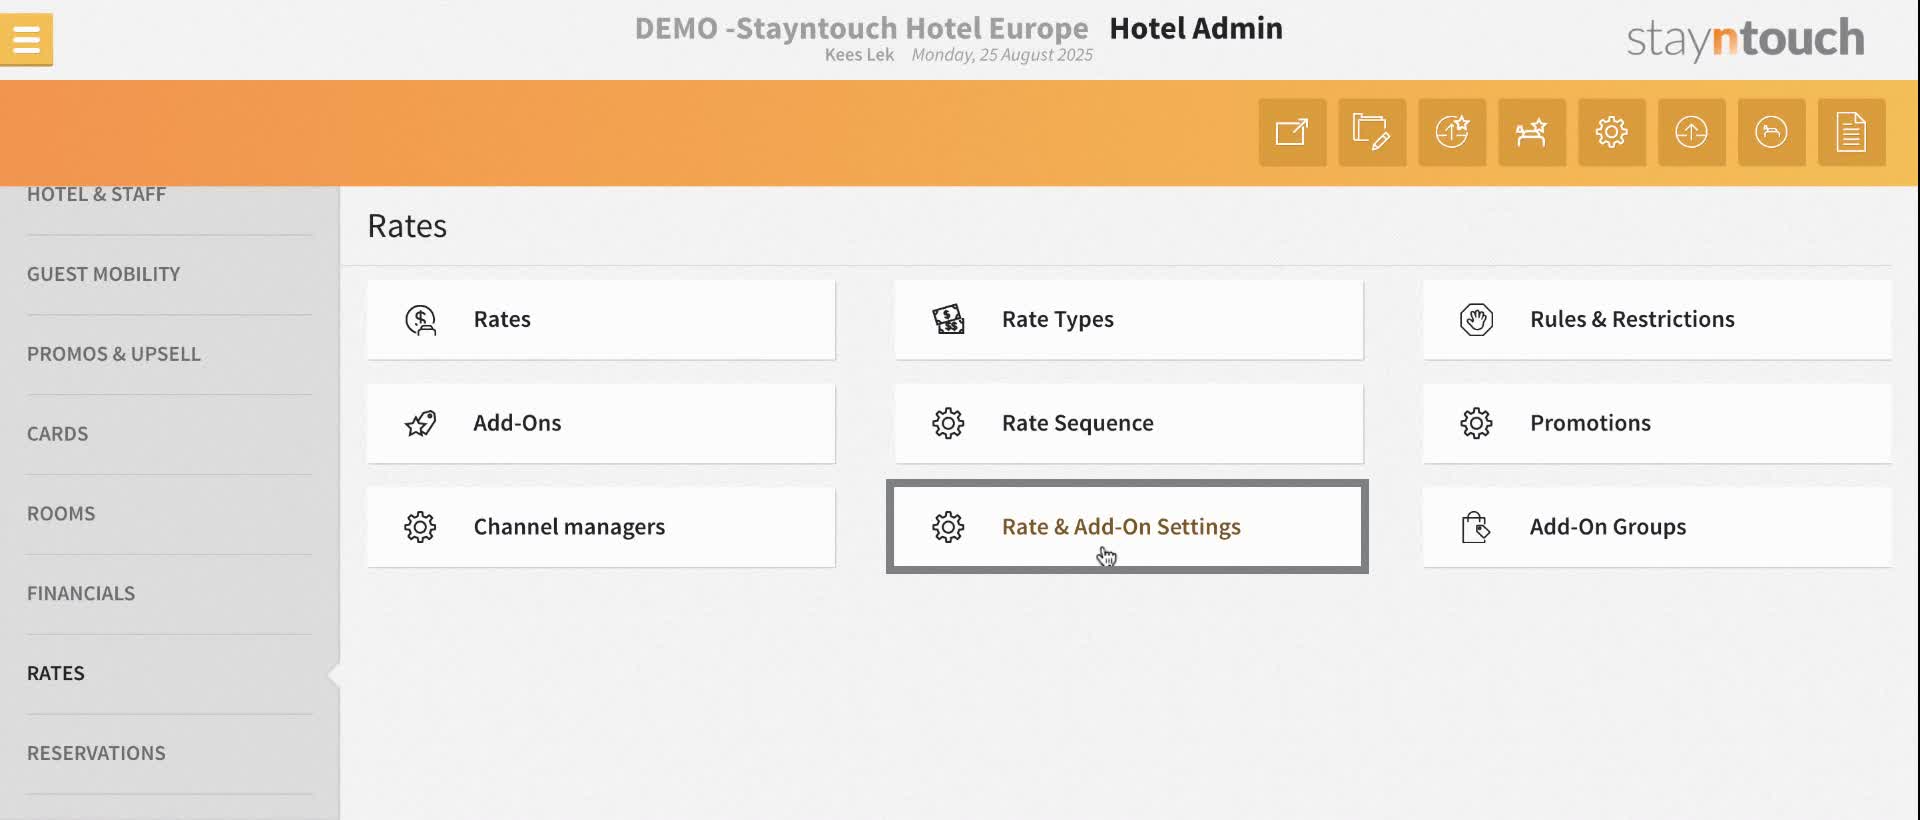This screenshot has height=820, width=1920.
Task: Click the document page toolbar icon
Action: (x=1852, y=132)
